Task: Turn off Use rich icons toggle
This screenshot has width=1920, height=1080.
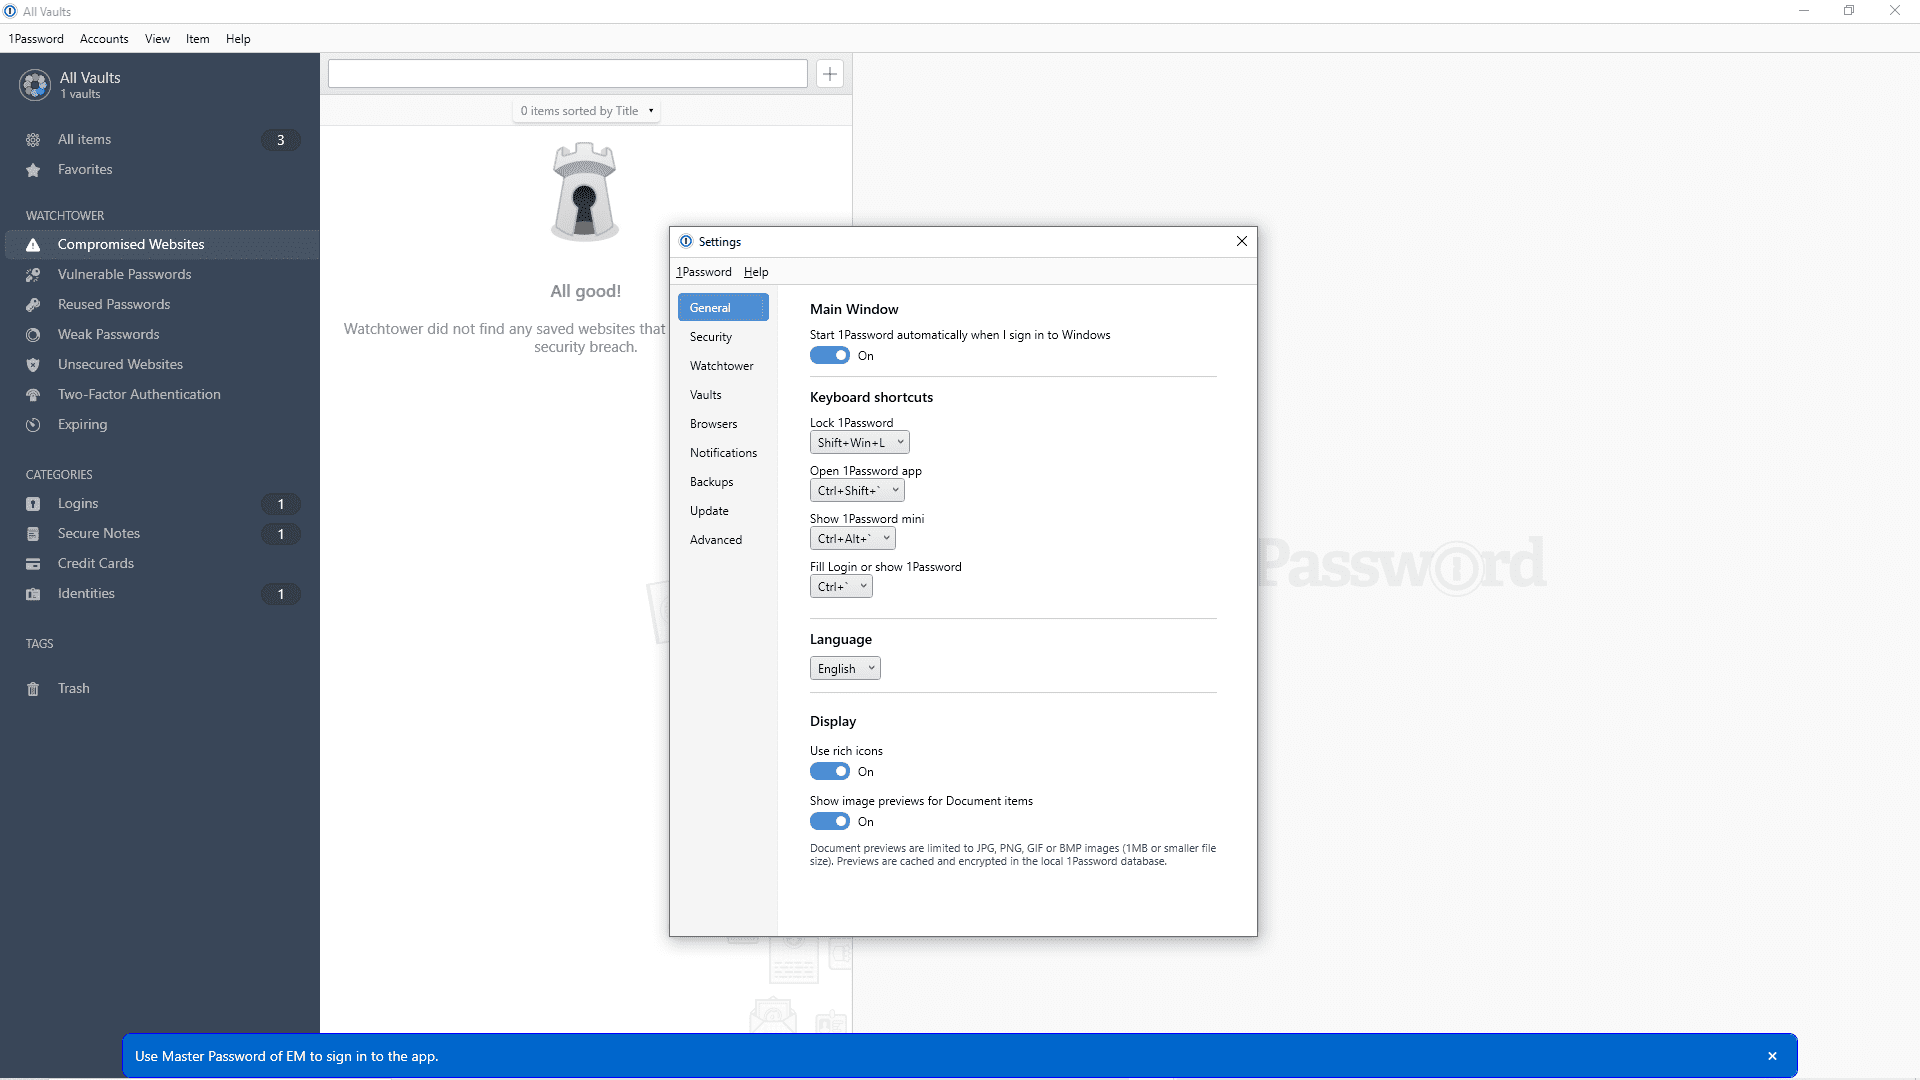Action: pyautogui.click(x=830, y=771)
